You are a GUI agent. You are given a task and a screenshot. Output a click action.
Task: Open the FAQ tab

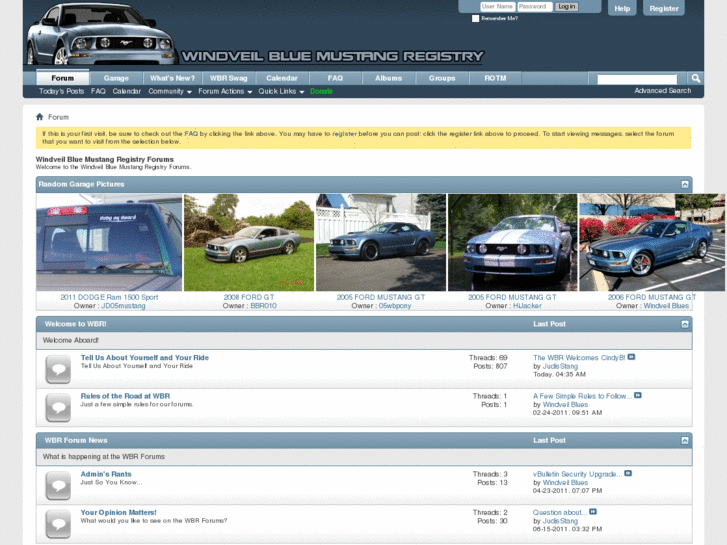[x=335, y=78]
